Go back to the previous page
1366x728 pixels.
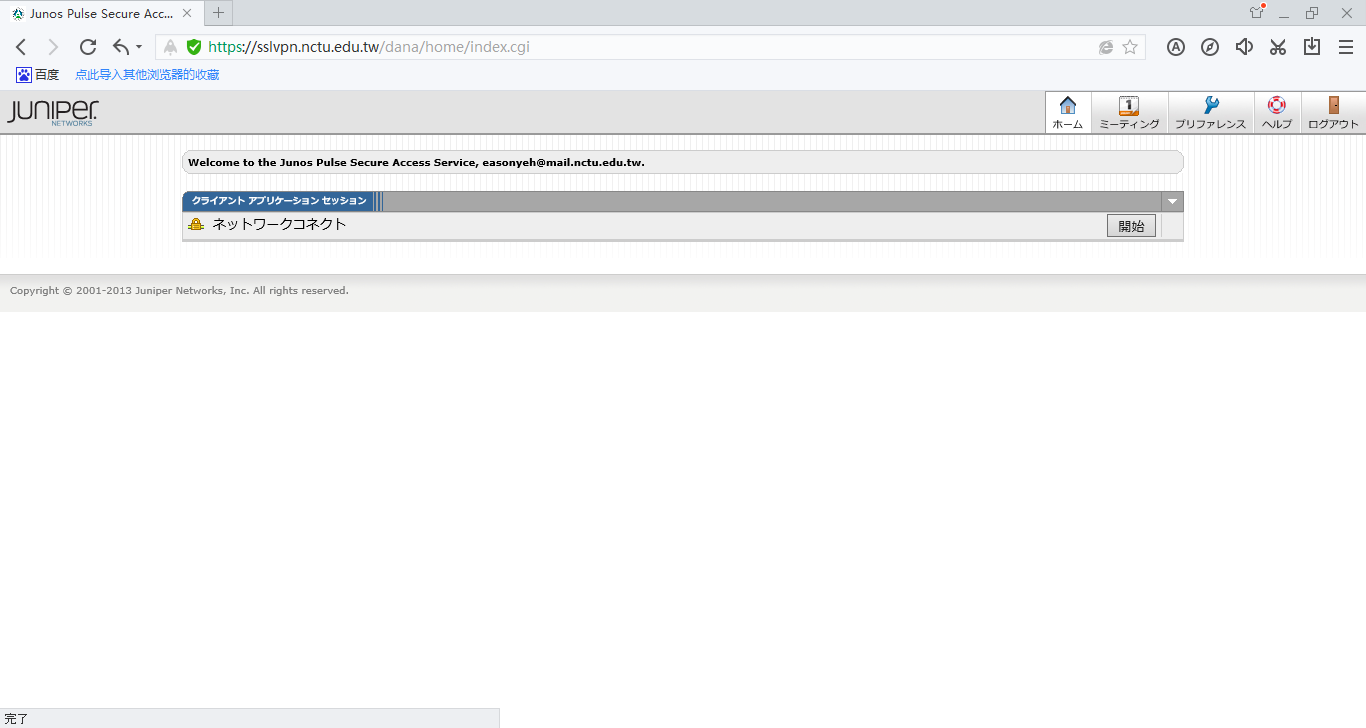point(21,47)
